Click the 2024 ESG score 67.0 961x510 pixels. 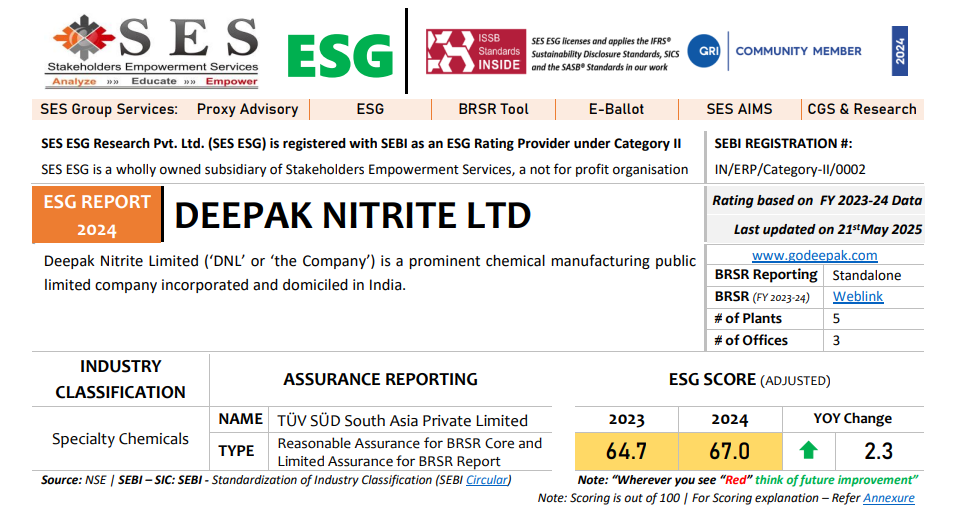[729, 451]
